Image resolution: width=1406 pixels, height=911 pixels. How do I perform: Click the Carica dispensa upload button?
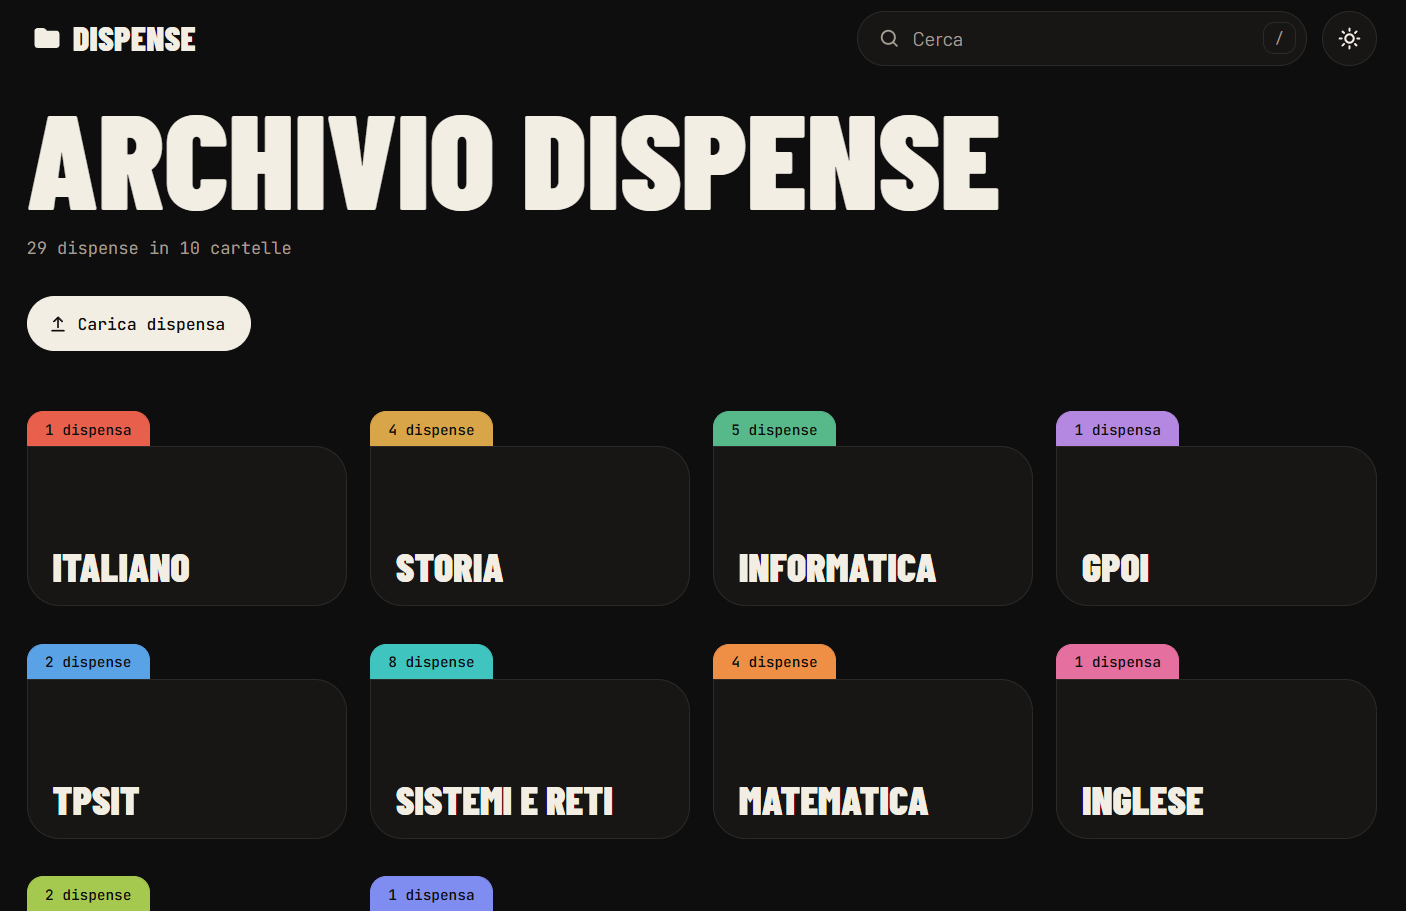[139, 324]
